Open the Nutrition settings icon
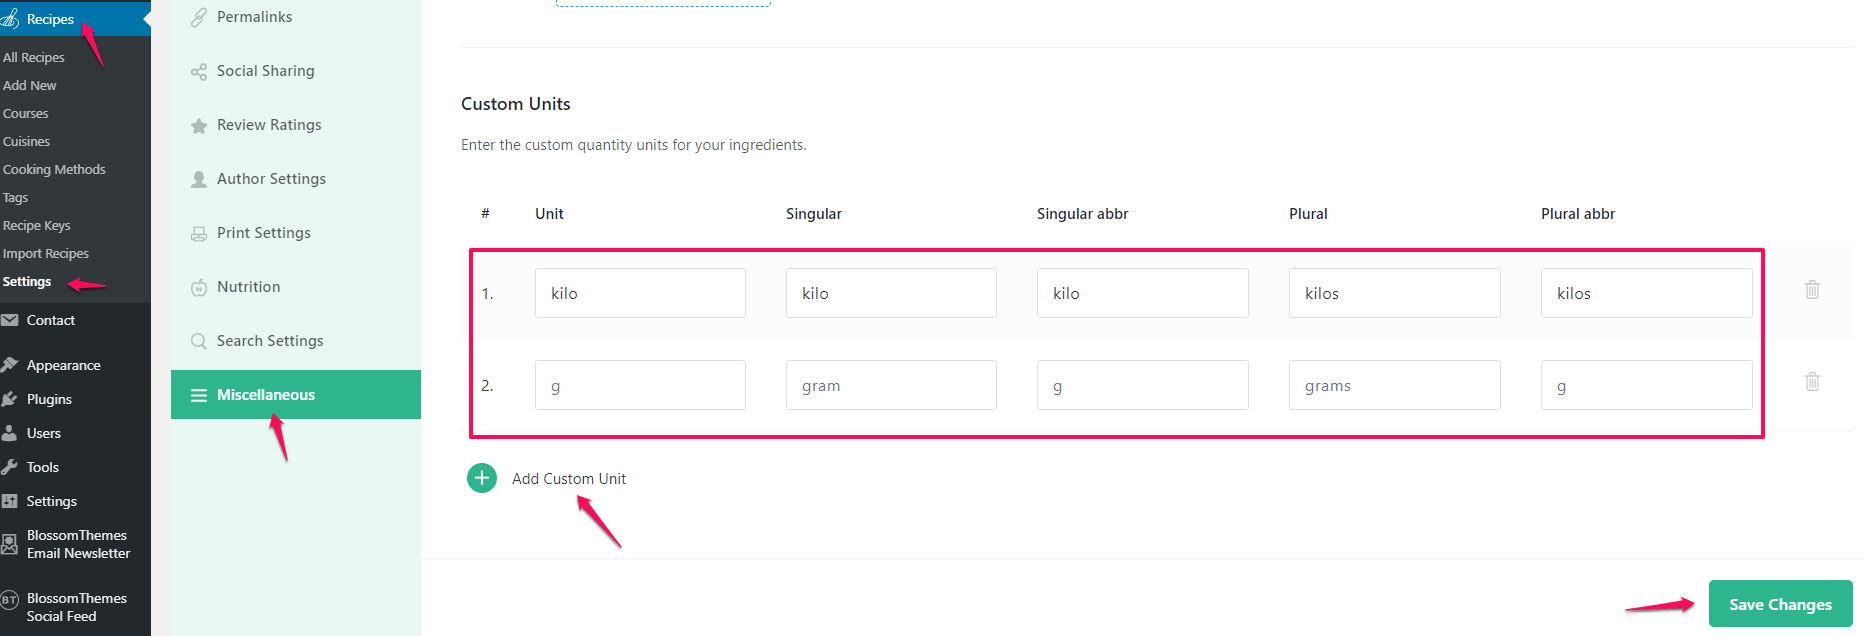The height and width of the screenshot is (636, 1865). click(x=199, y=288)
